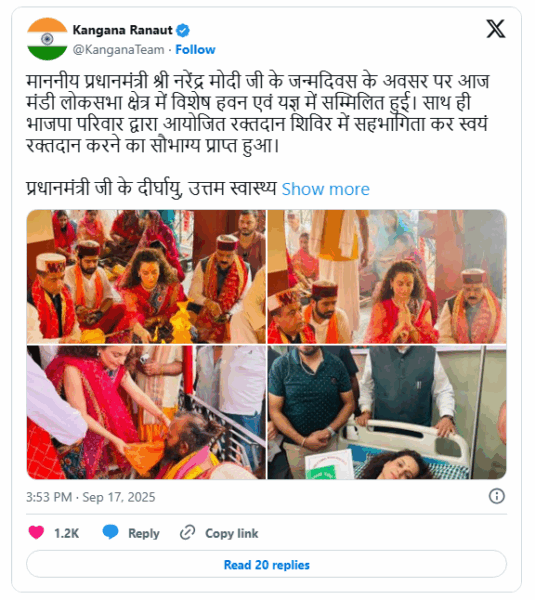Open top-right folded hands prayer photo
Viewport: 535px width, 600px height.
[387, 277]
